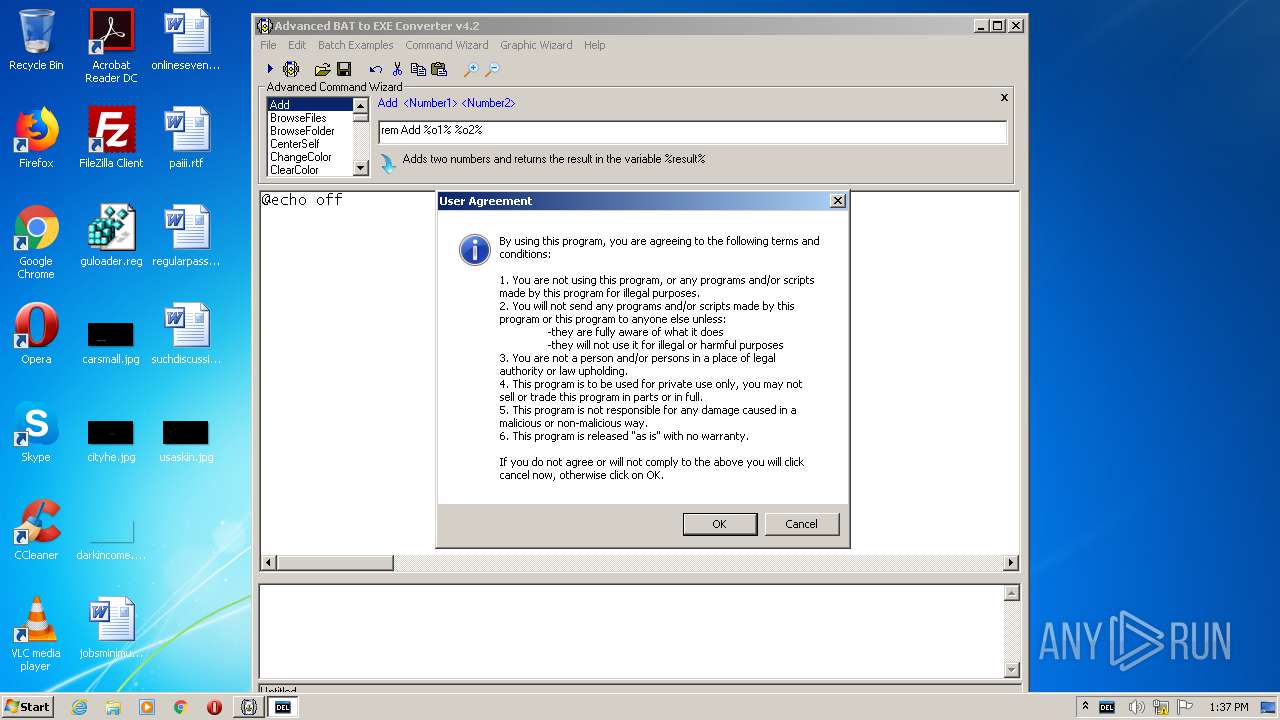Open Internet Explorer from the taskbar

[x=80, y=707]
